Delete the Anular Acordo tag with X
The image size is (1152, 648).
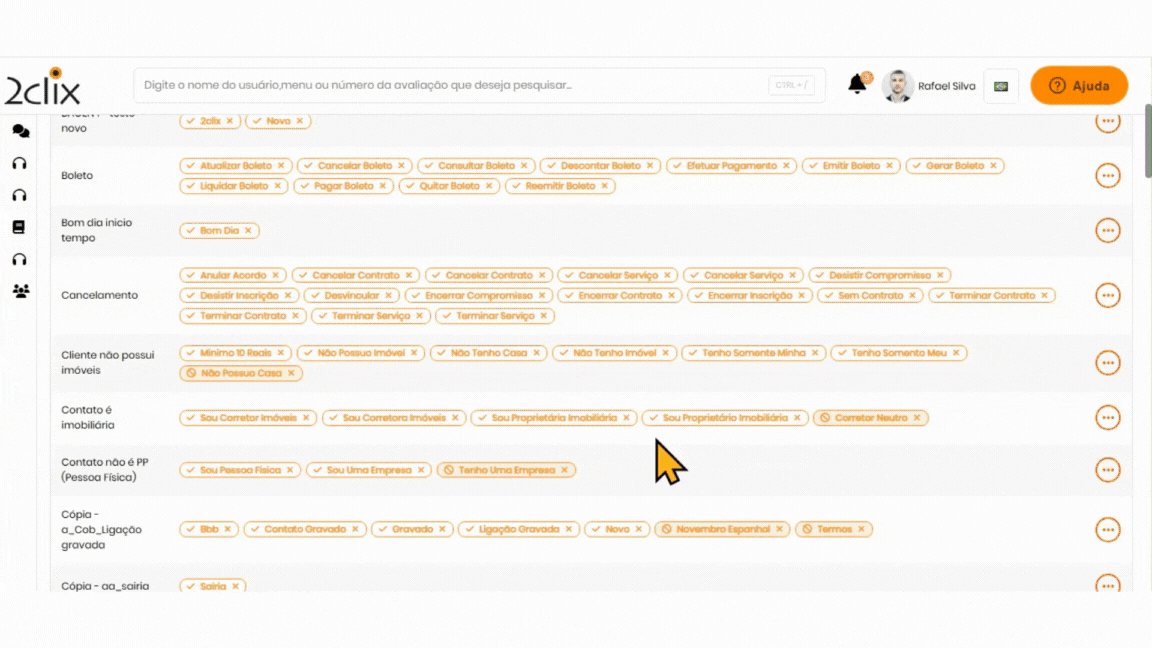pos(276,275)
